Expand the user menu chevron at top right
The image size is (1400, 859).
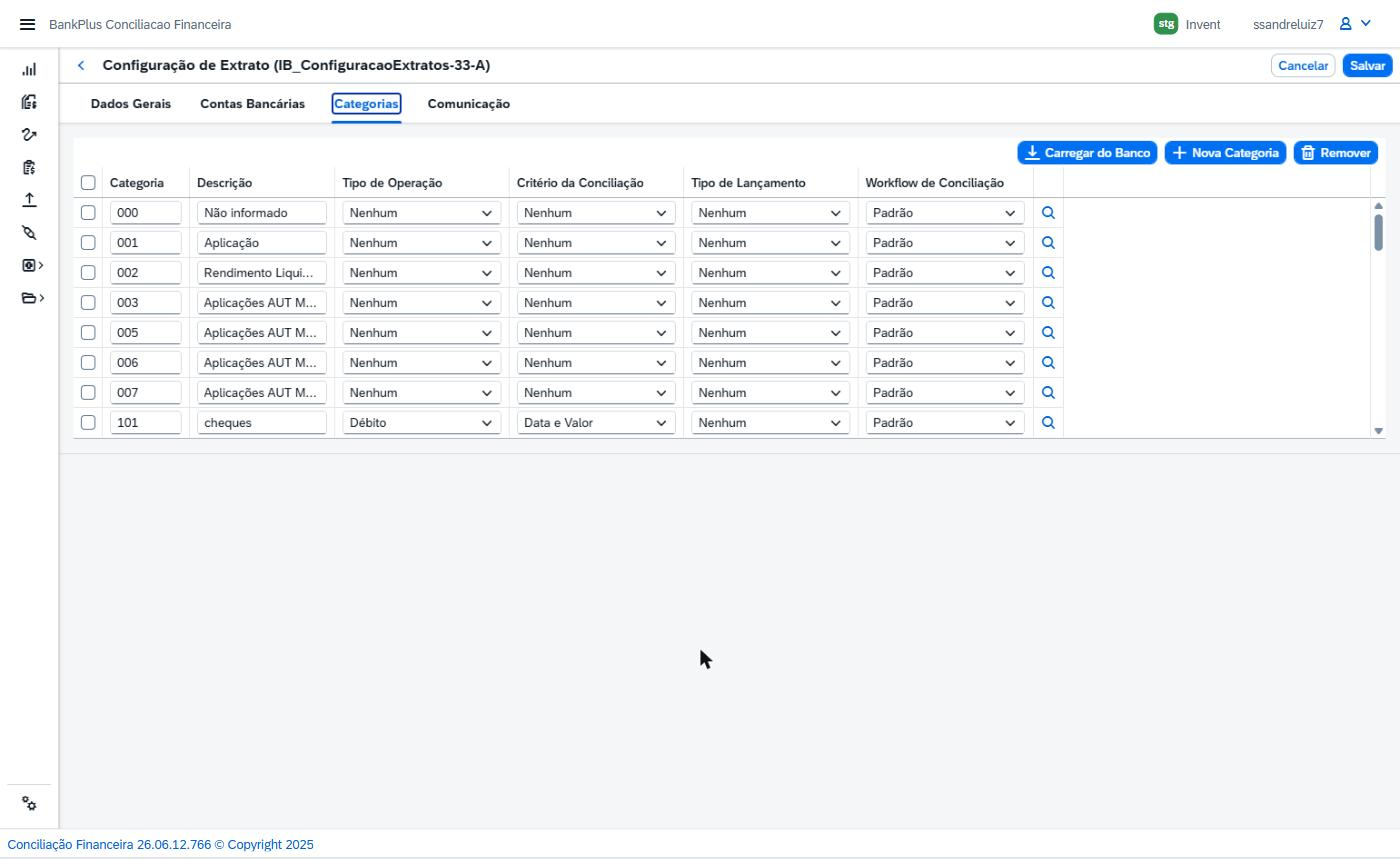(1366, 24)
